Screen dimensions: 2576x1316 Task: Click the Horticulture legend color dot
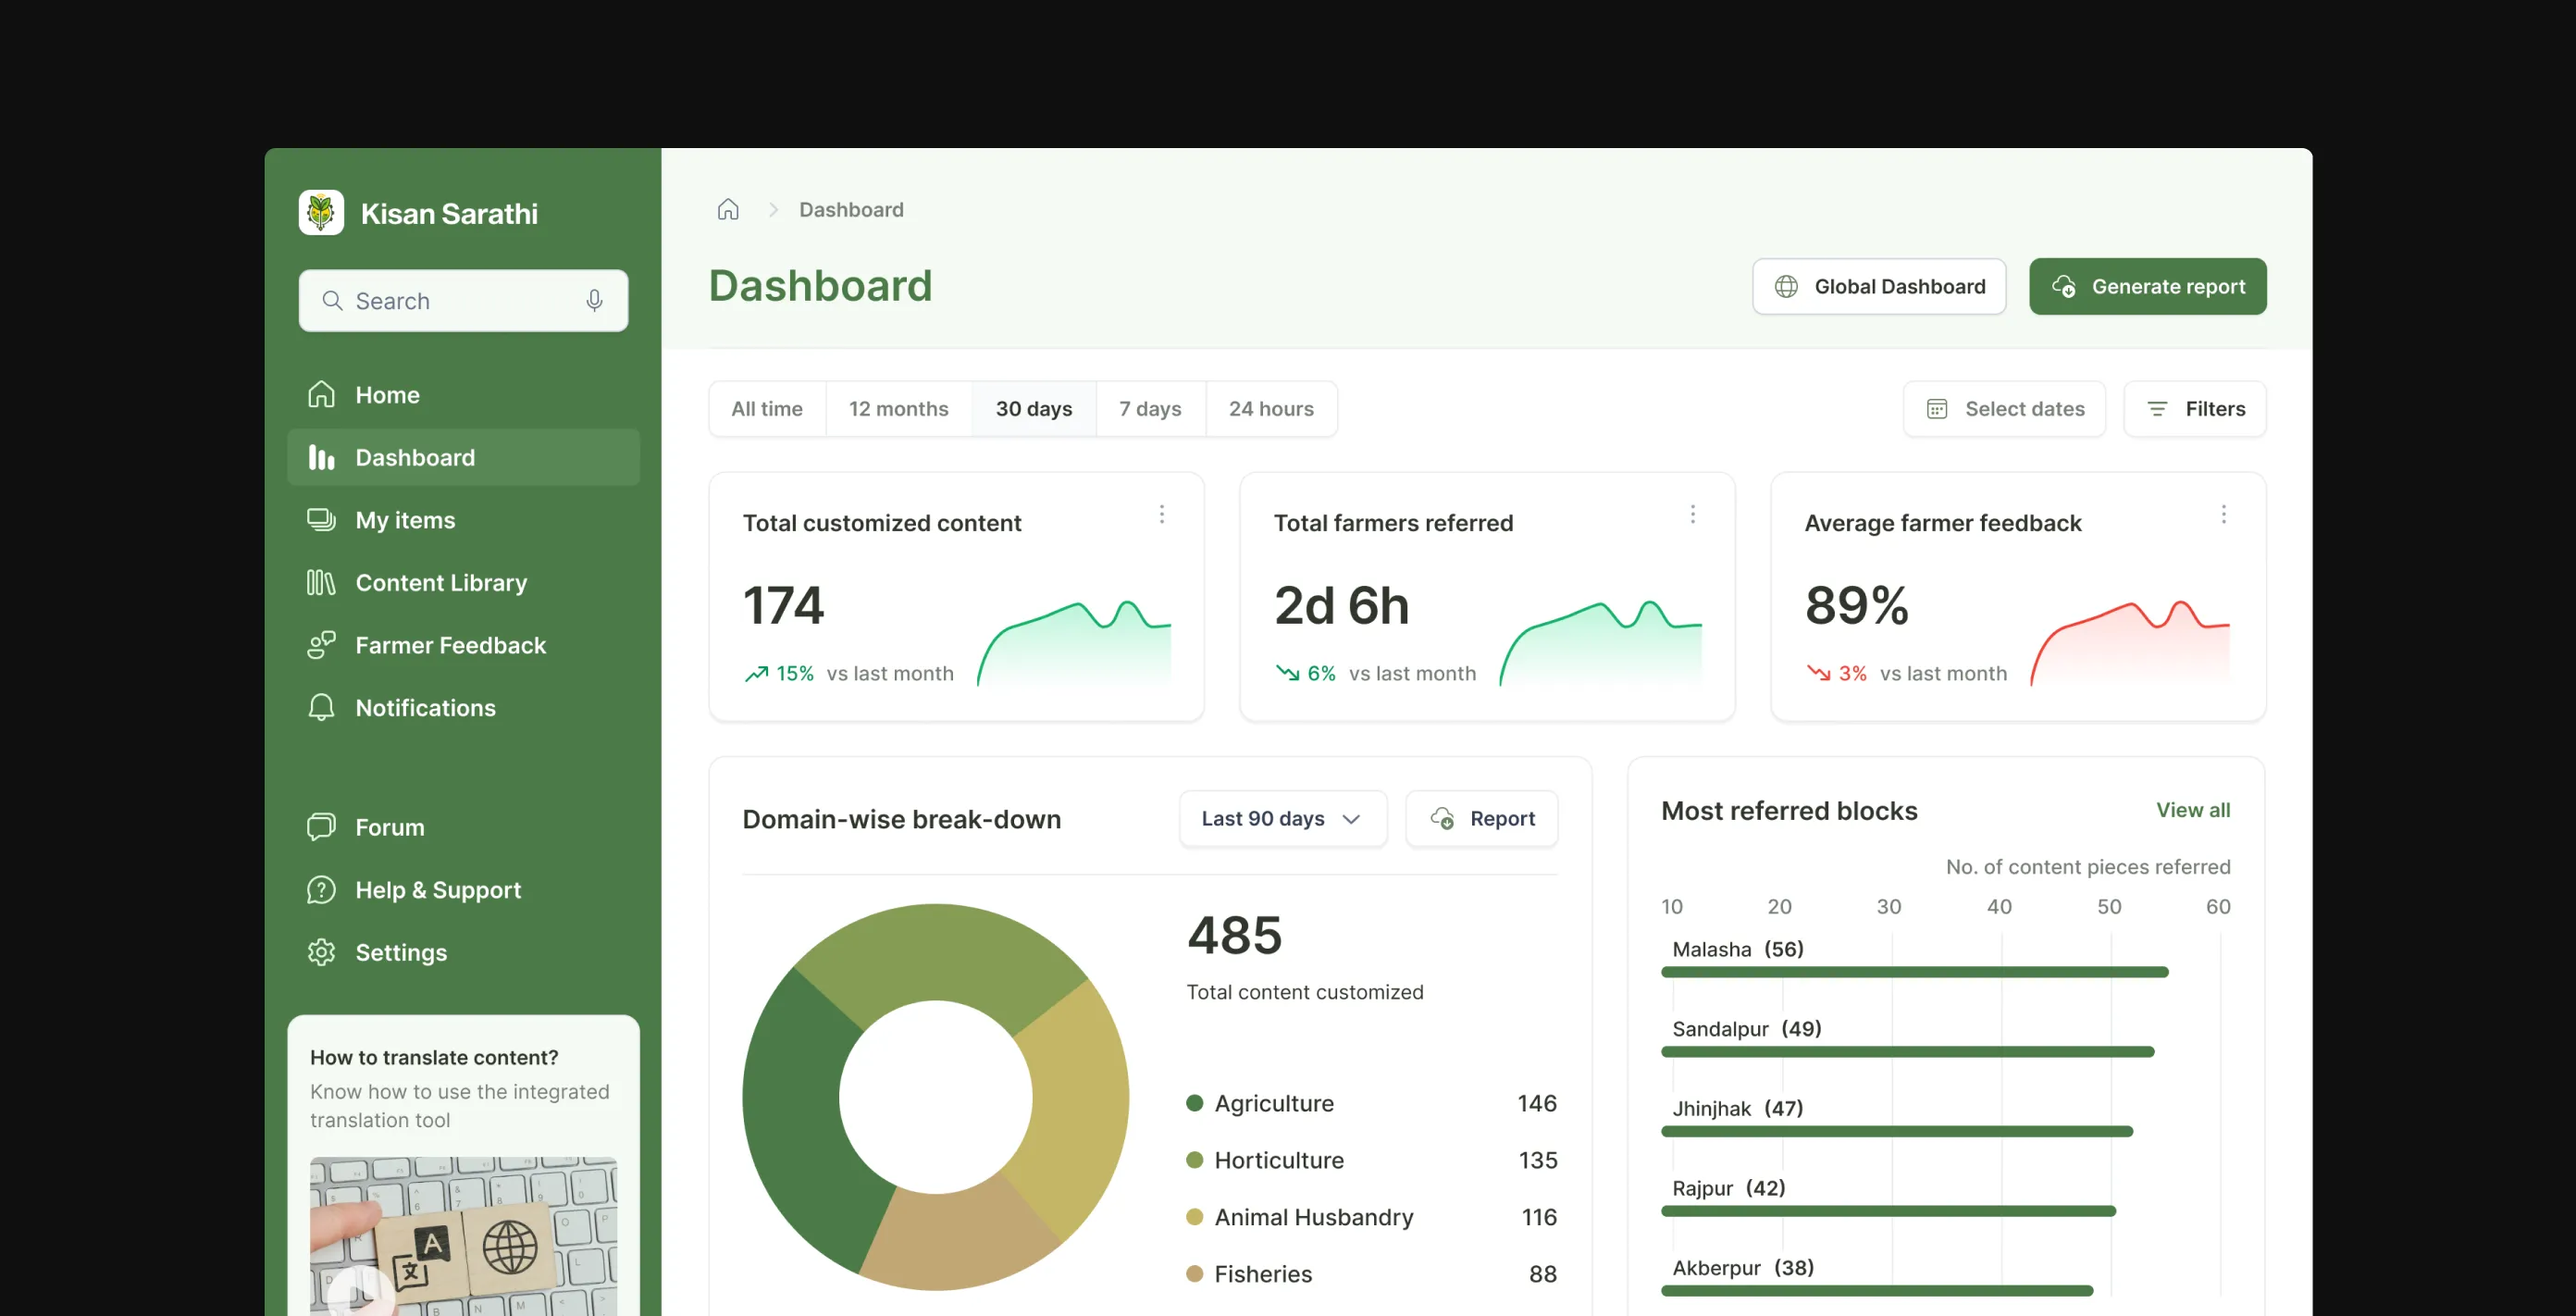tap(1194, 1160)
